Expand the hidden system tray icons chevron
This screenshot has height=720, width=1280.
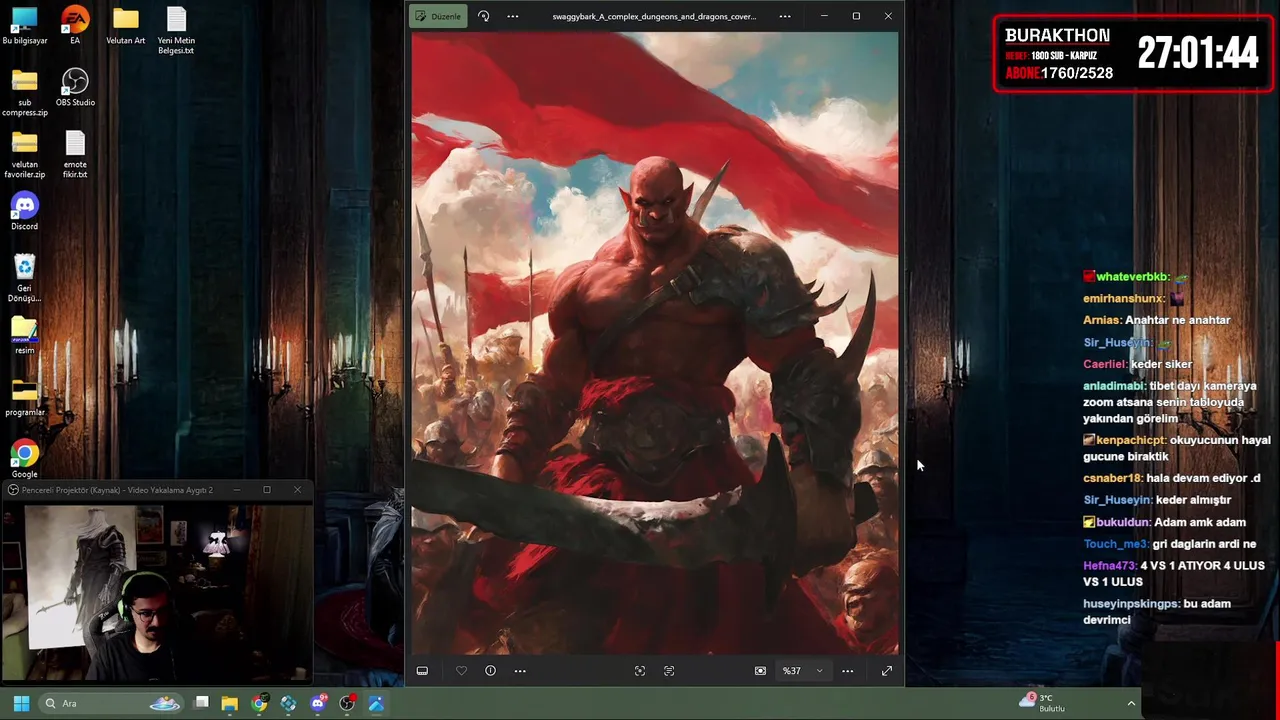pyautogui.click(x=1131, y=704)
